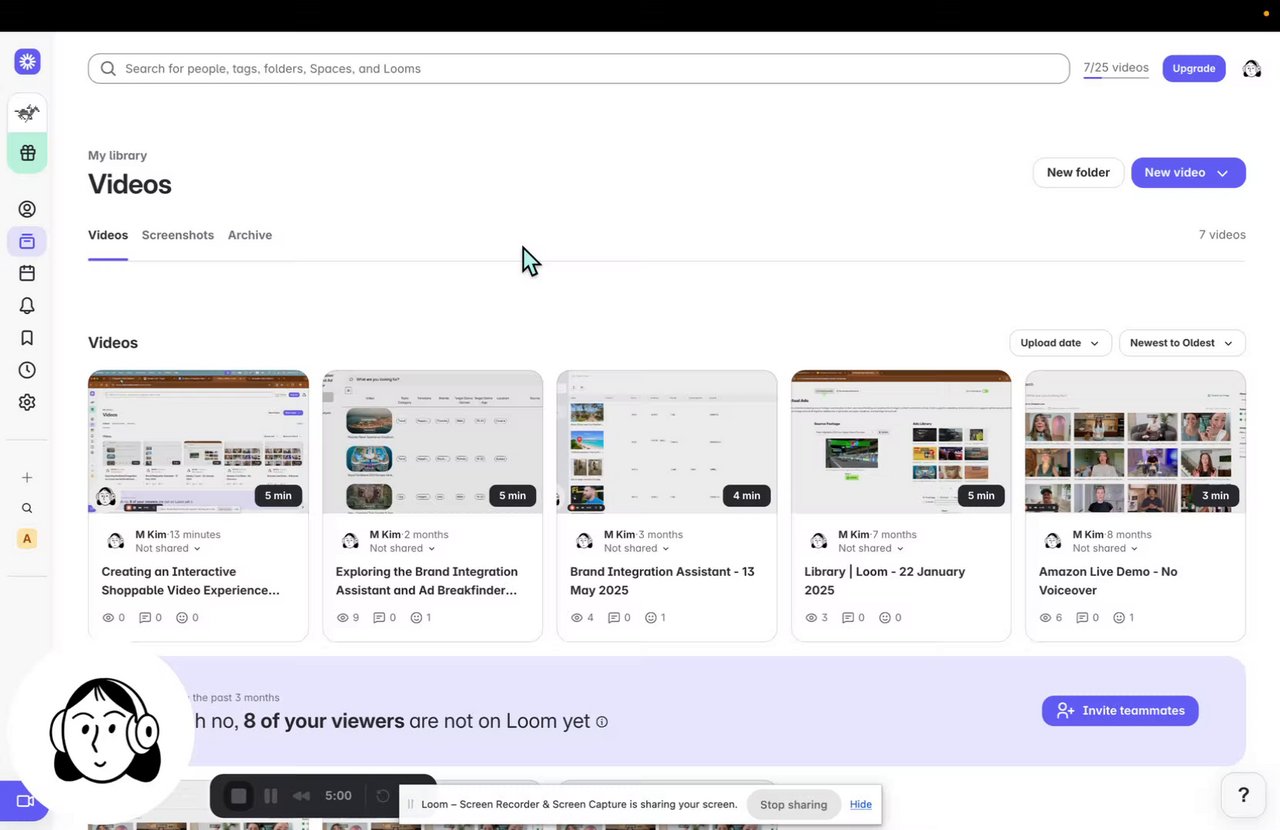Click the reactions smiley on Brand Integration Assistant - 13 May
1280x830 pixels.
[651, 618]
